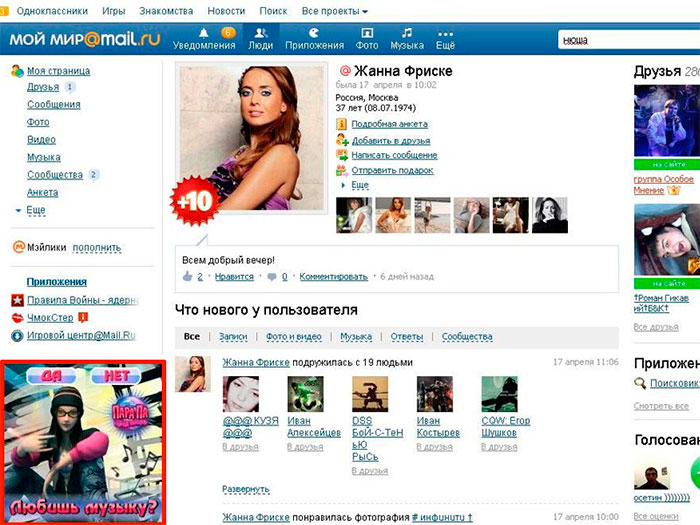Open Игры in the top bar

point(113,11)
